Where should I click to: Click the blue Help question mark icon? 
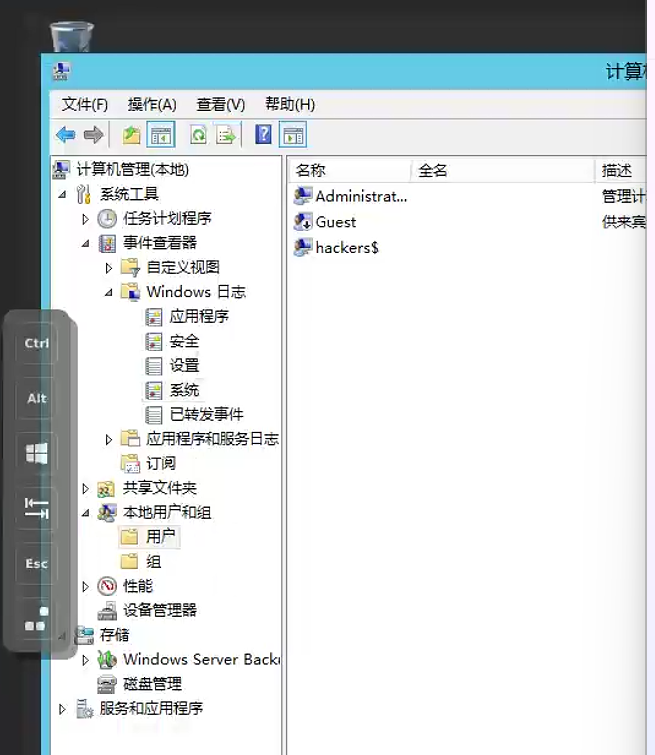(263, 134)
